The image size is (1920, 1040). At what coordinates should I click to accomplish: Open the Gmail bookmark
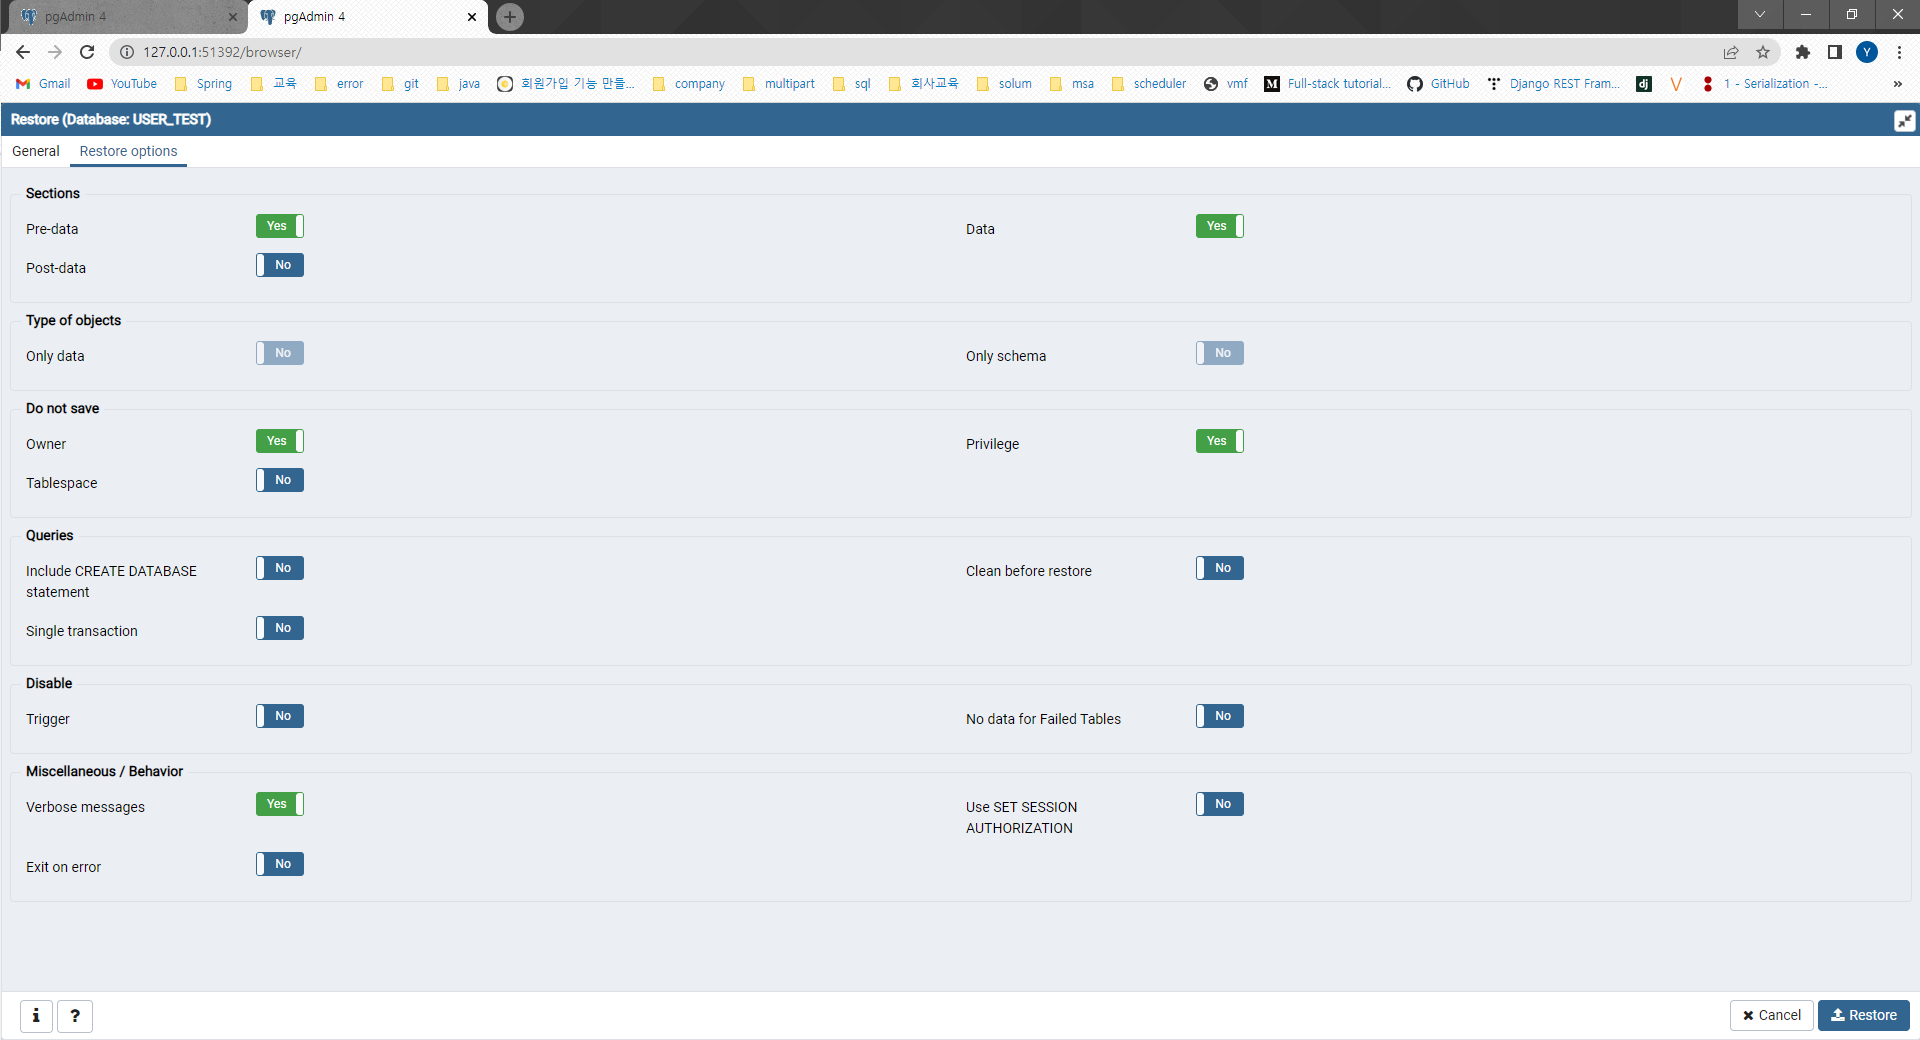pyautogui.click(x=43, y=84)
